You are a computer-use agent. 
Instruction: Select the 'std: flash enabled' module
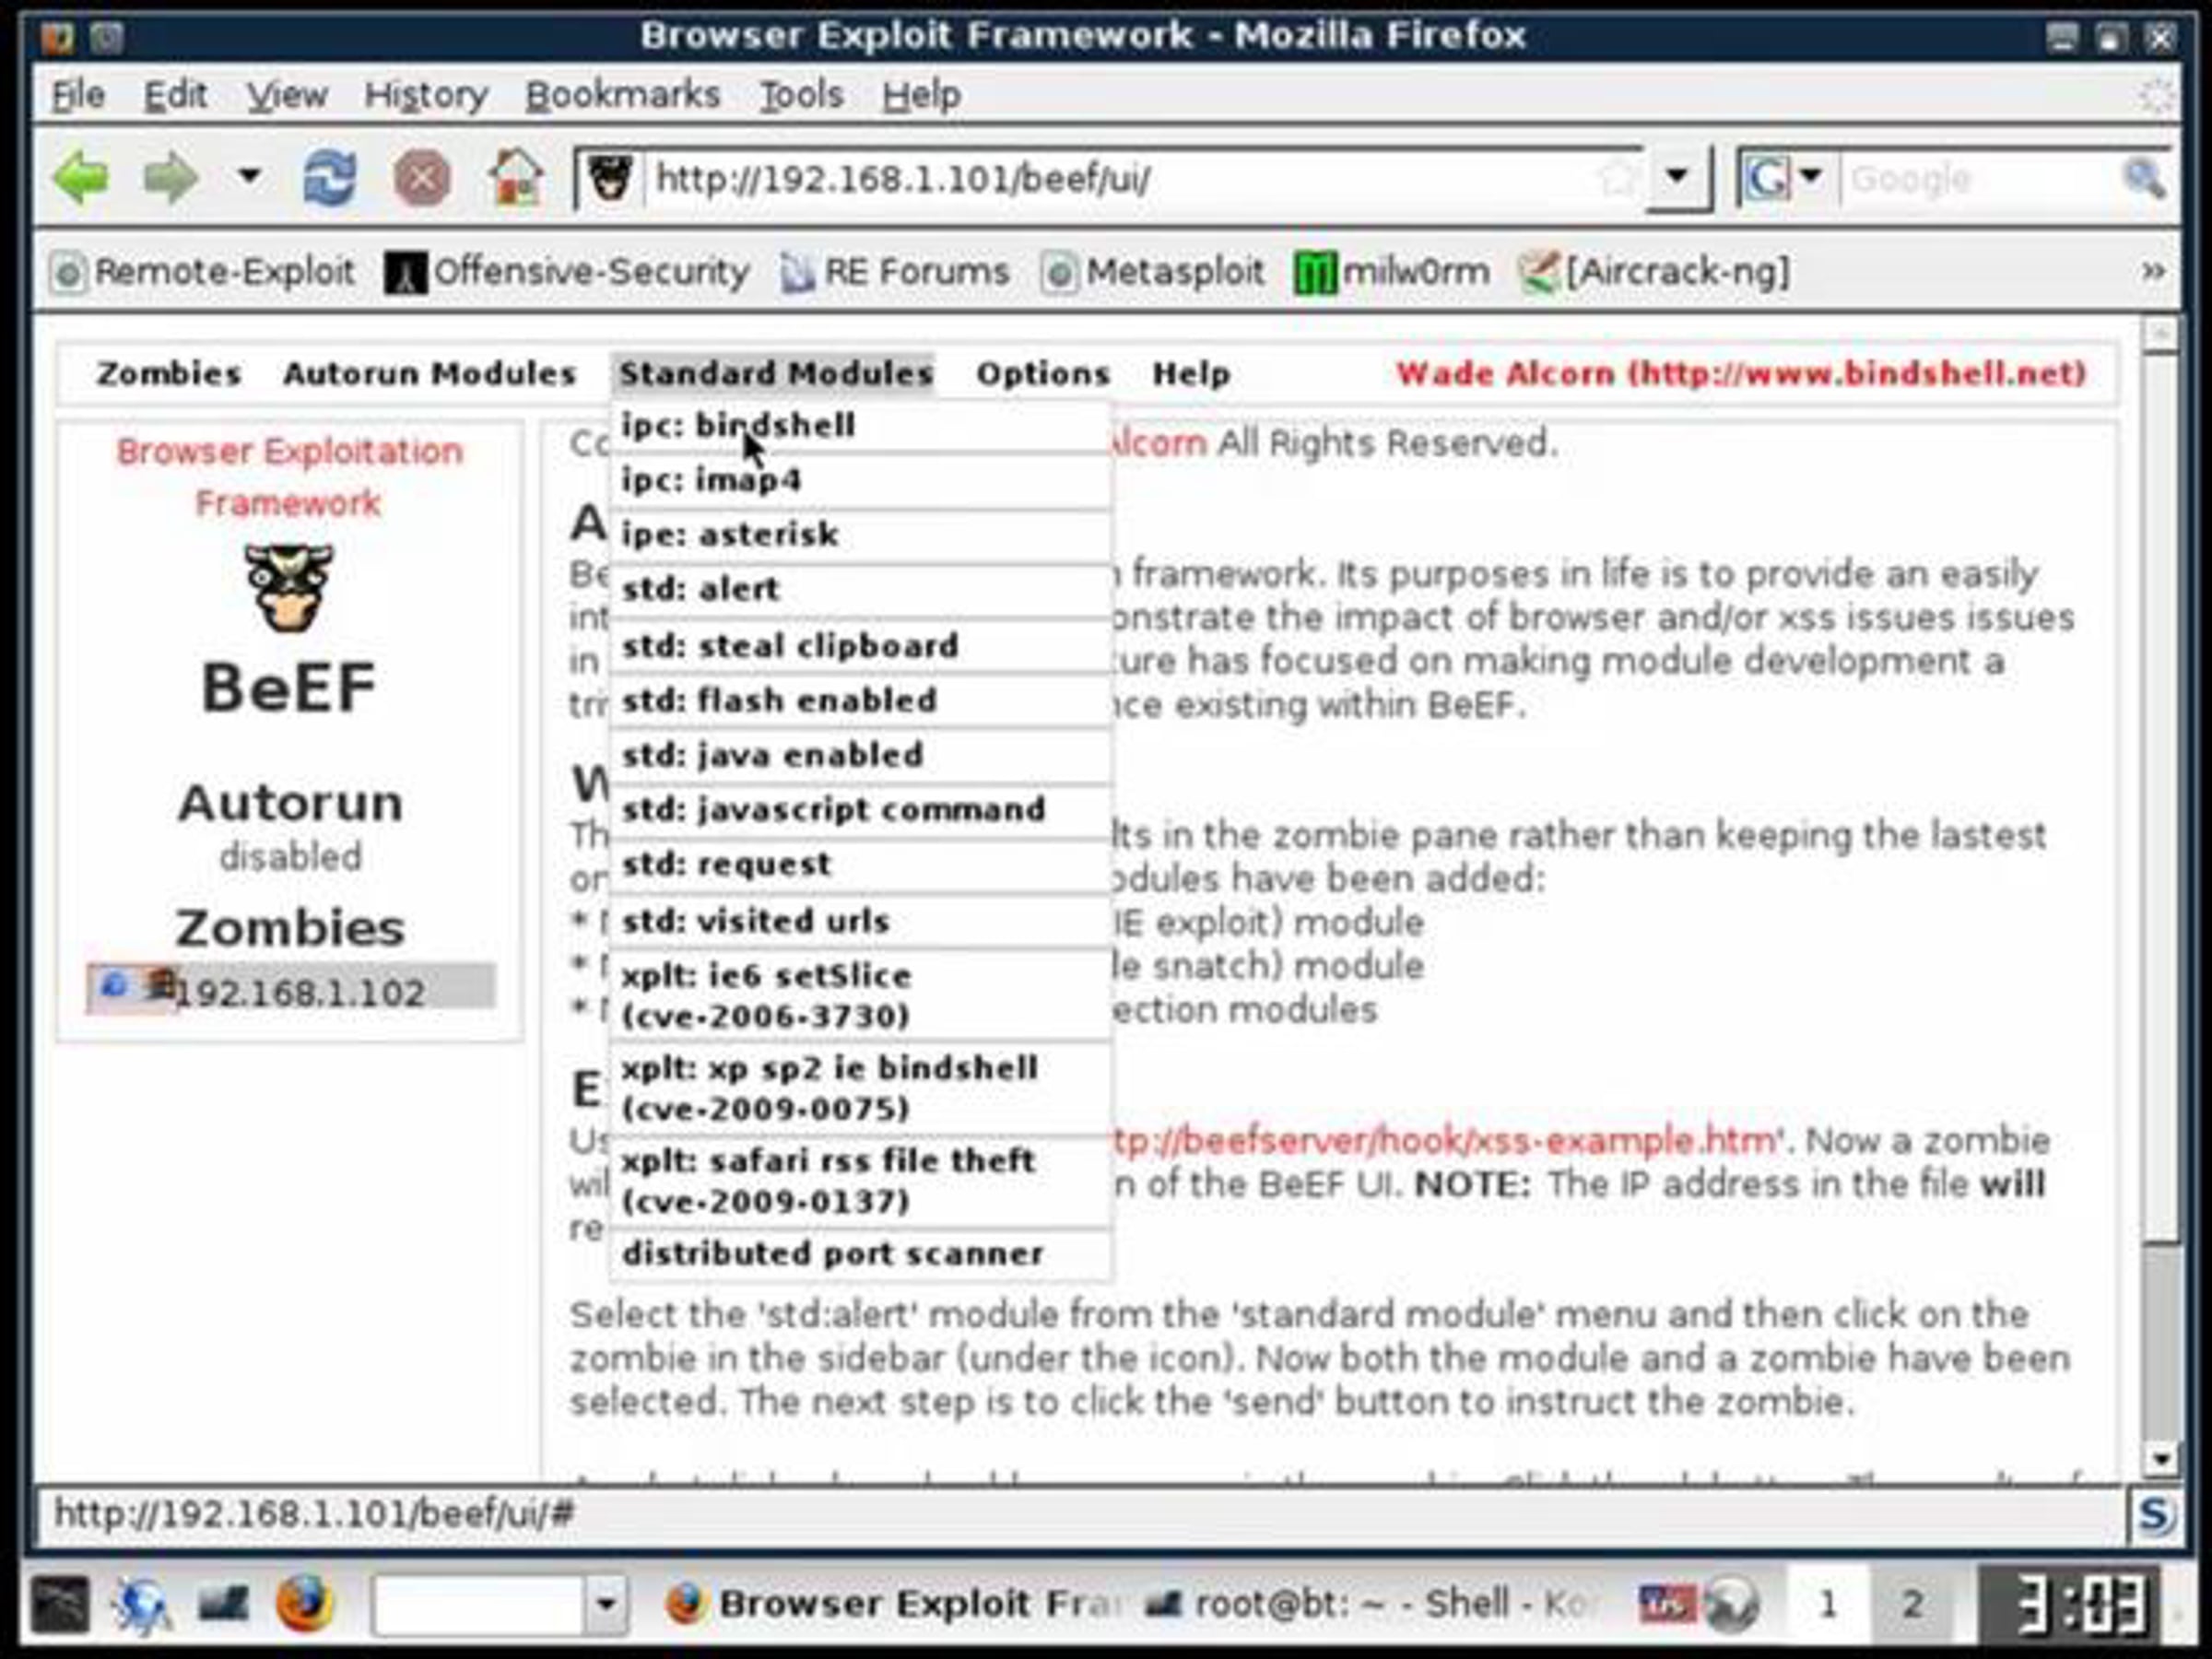click(x=860, y=701)
